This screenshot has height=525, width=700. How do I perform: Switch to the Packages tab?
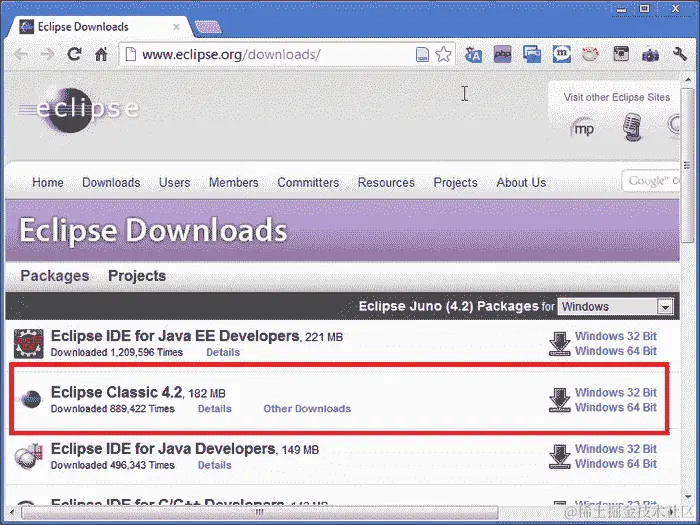click(x=54, y=276)
